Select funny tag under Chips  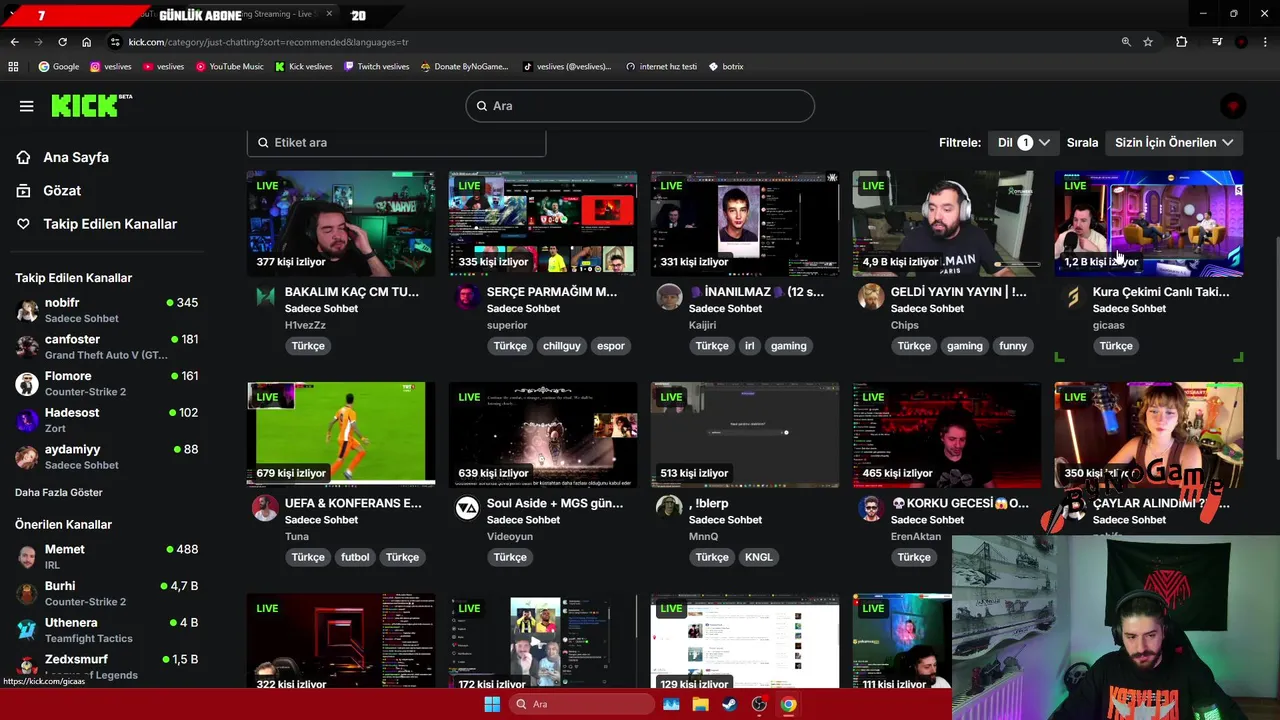(1013, 346)
